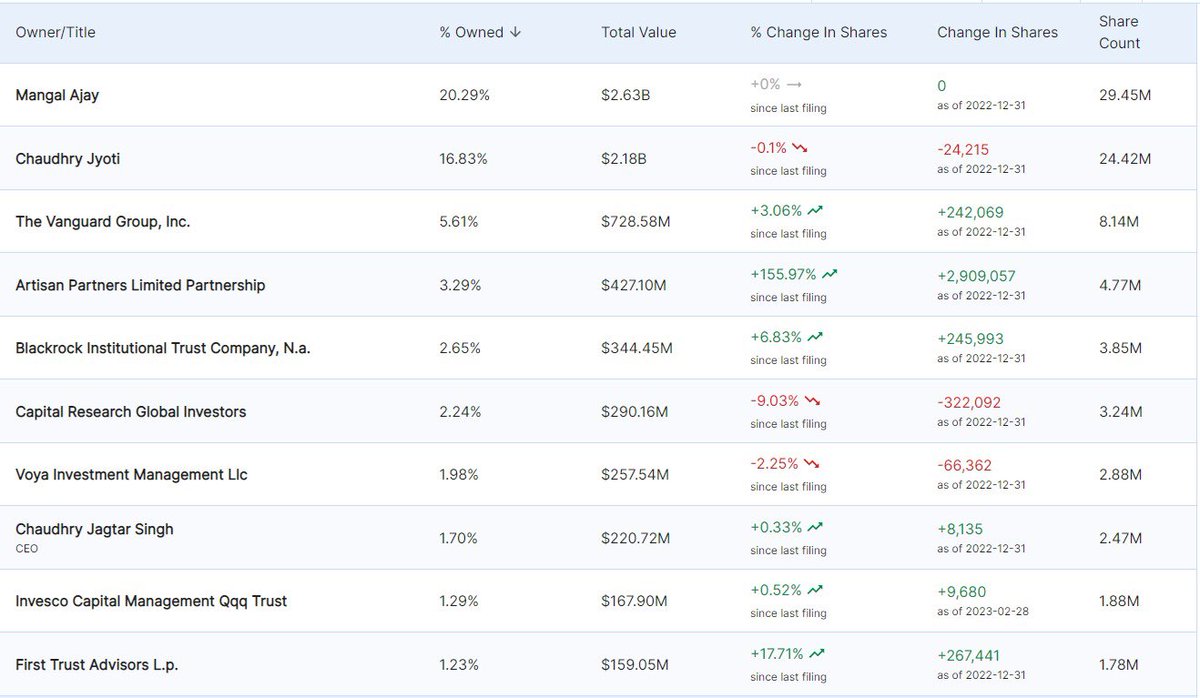This screenshot has width=1200, height=698.
Task: Select the 29.45M share count
Action: (1124, 95)
